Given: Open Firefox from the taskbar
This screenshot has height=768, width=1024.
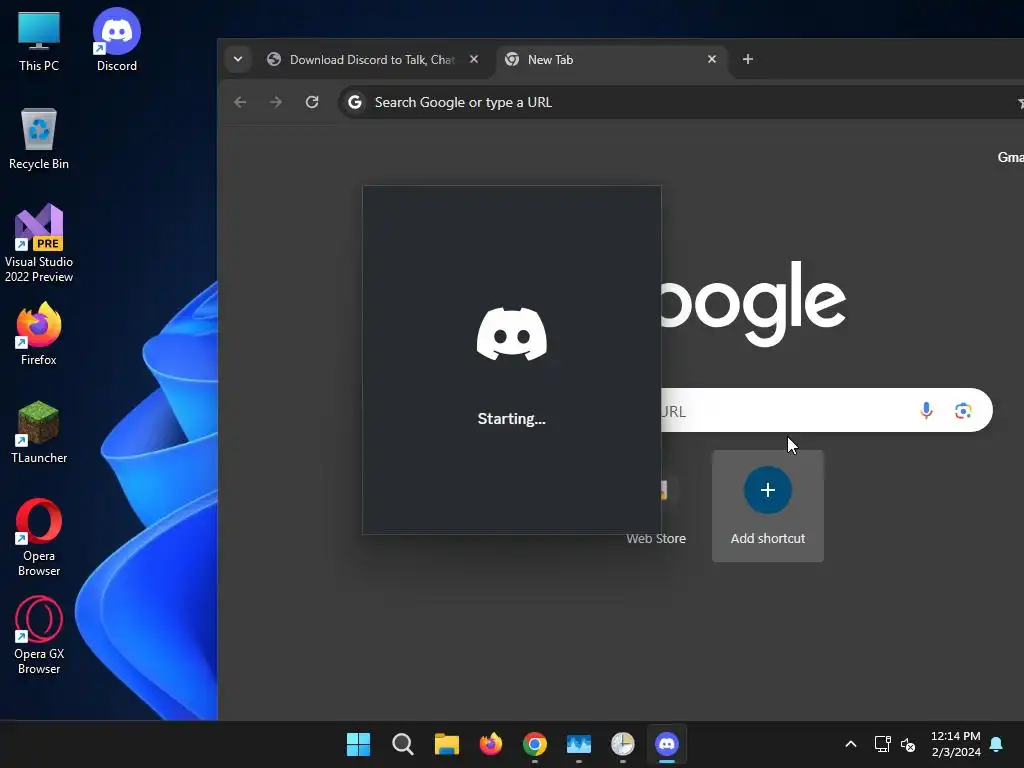Looking at the screenshot, I should pyautogui.click(x=491, y=744).
